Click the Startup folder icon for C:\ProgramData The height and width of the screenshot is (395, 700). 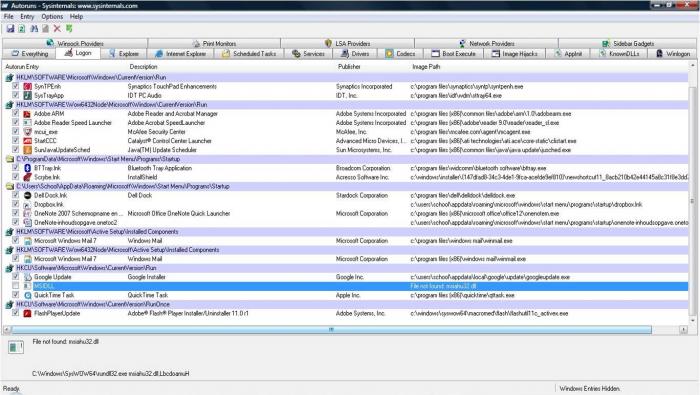10,159
